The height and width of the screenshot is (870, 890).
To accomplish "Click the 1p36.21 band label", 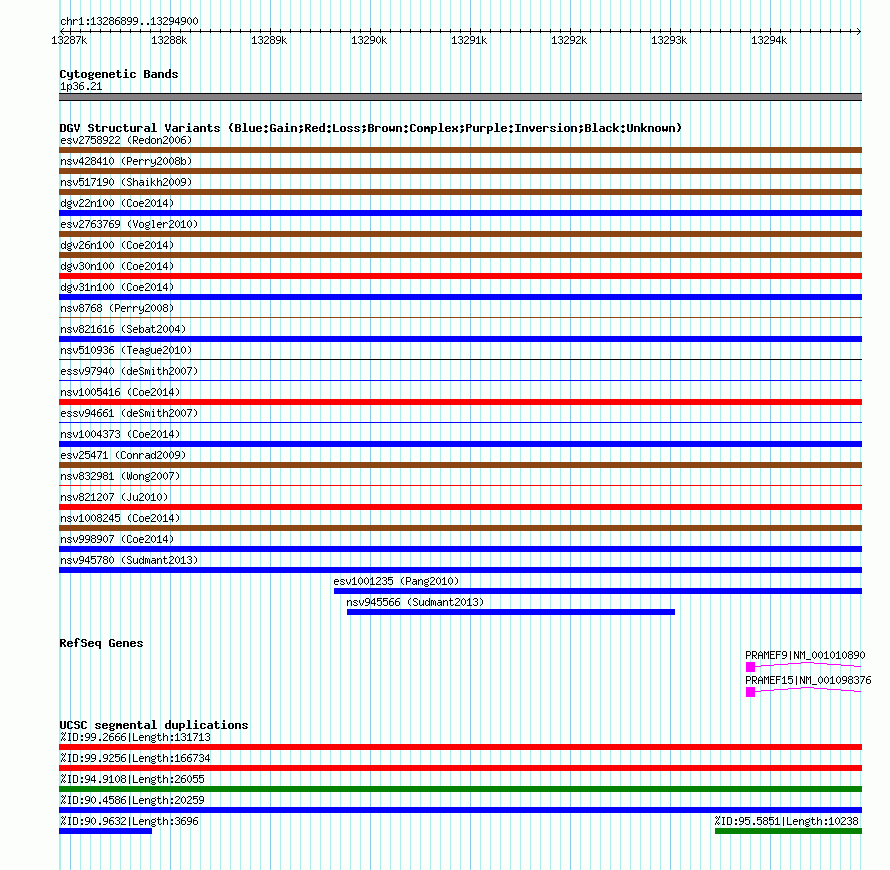I will pyautogui.click(x=81, y=86).
